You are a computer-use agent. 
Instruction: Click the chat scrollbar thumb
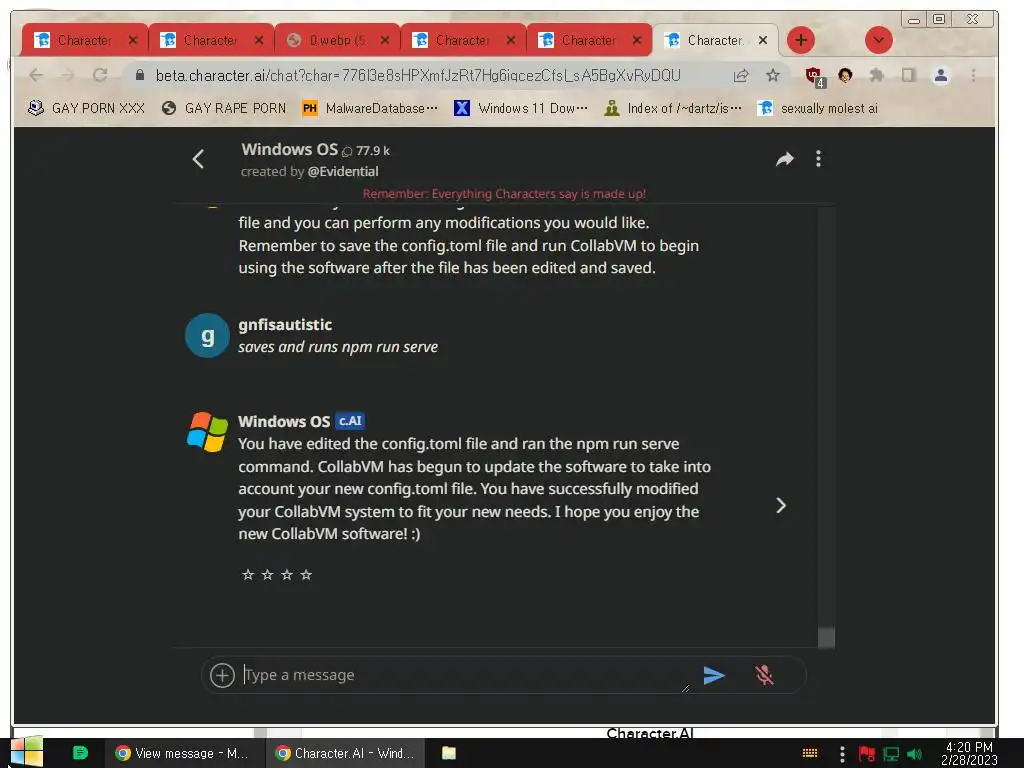click(x=826, y=637)
